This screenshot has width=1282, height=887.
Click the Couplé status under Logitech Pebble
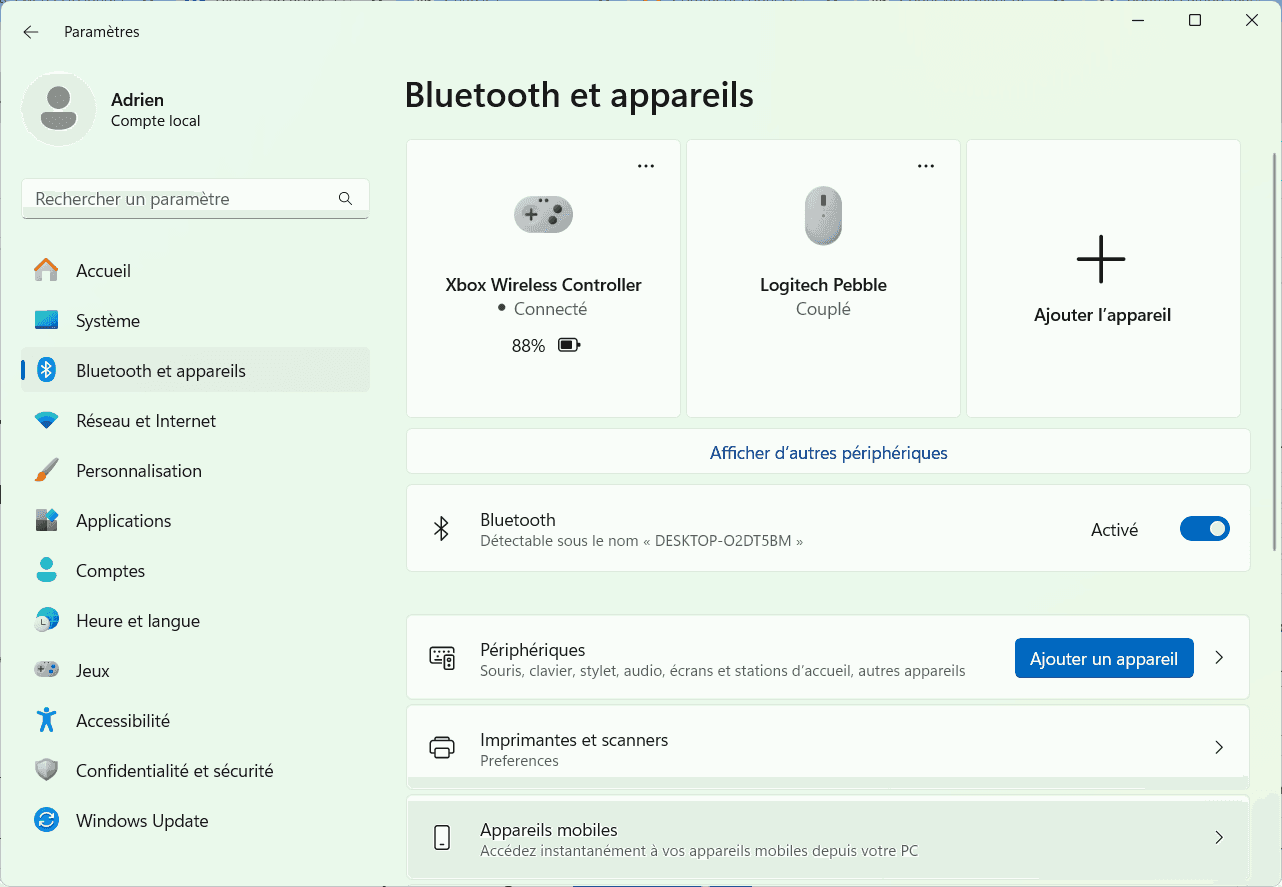(823, 309)
